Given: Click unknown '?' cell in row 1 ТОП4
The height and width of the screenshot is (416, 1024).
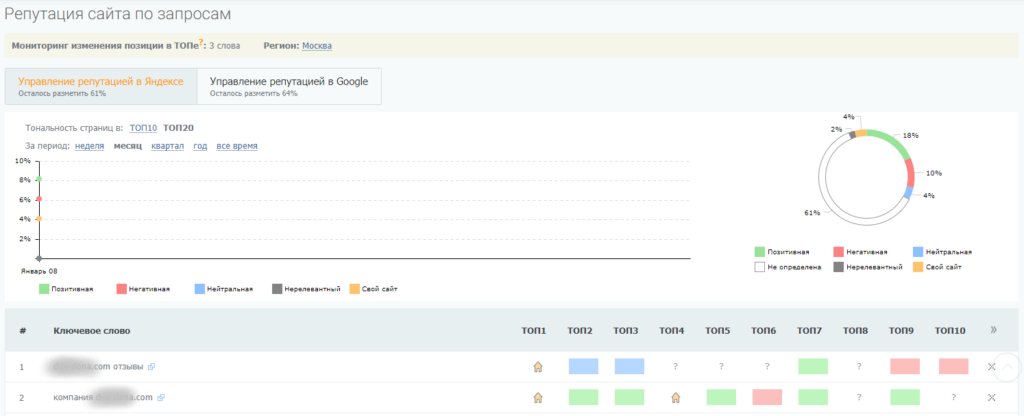Looking at the screenshot, I should 675,367.
